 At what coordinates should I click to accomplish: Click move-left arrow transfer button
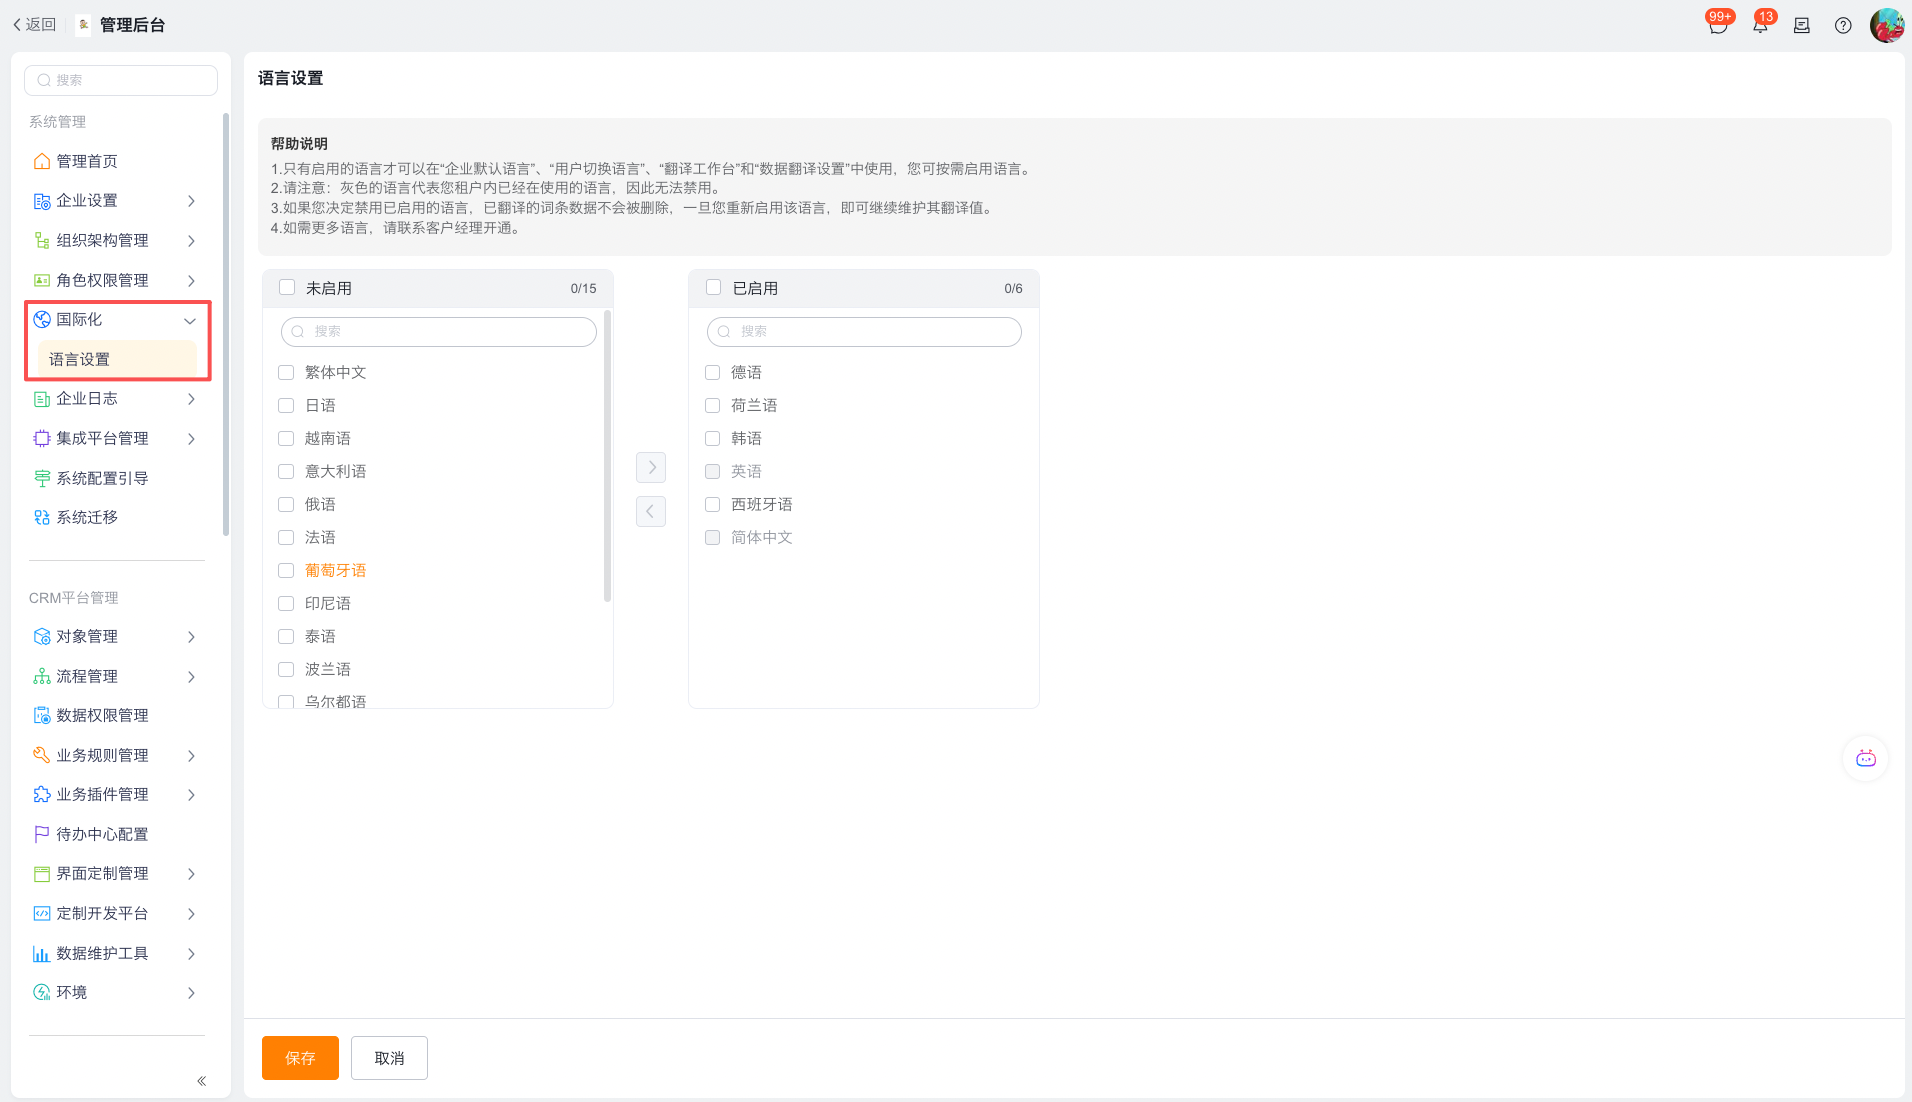(x=651, y=511)
